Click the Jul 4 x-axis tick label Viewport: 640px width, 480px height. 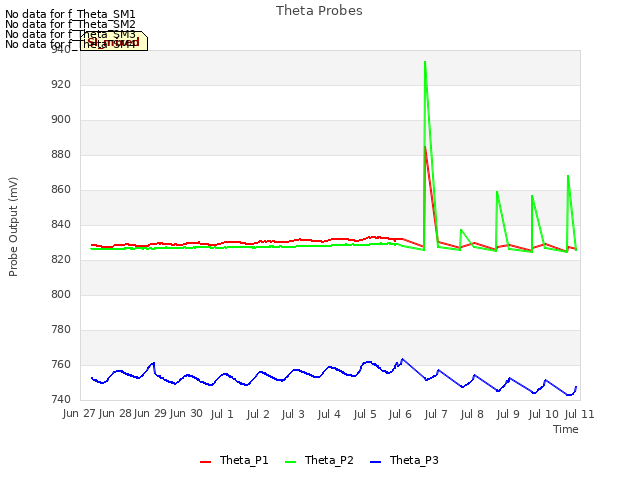[329, 414]
